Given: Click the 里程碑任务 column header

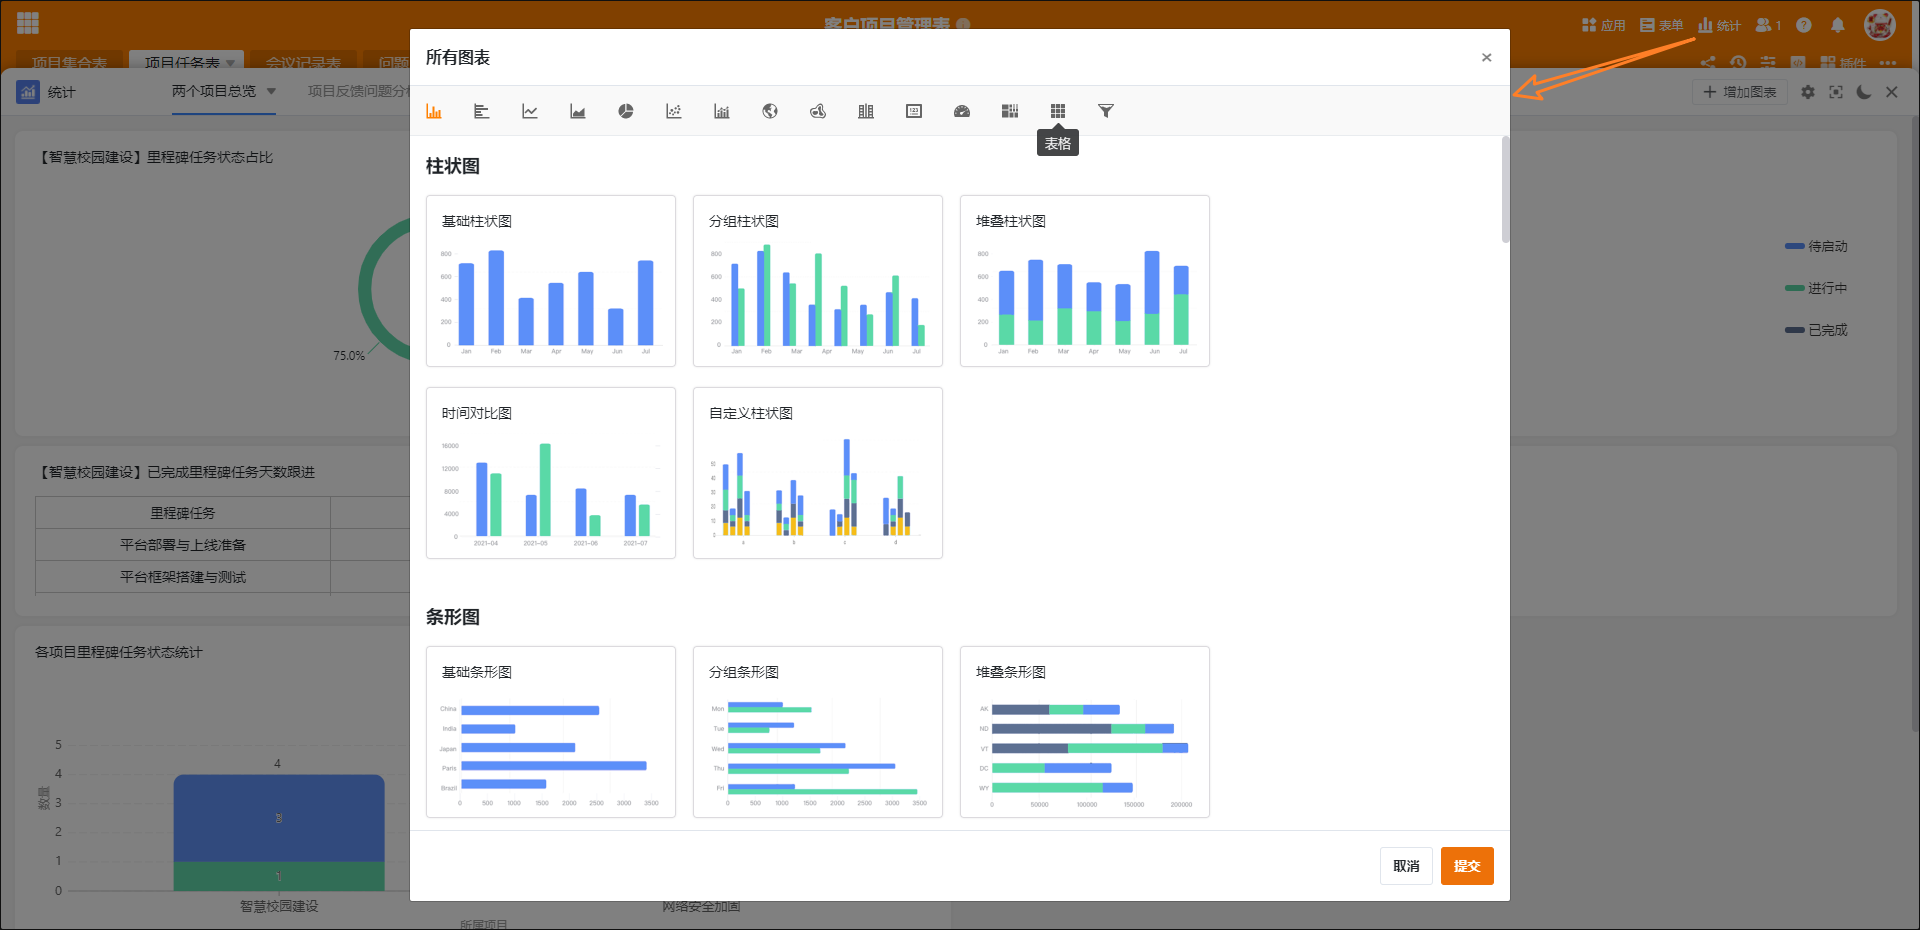Looking at the screenshot, I should tap(183, 513).
